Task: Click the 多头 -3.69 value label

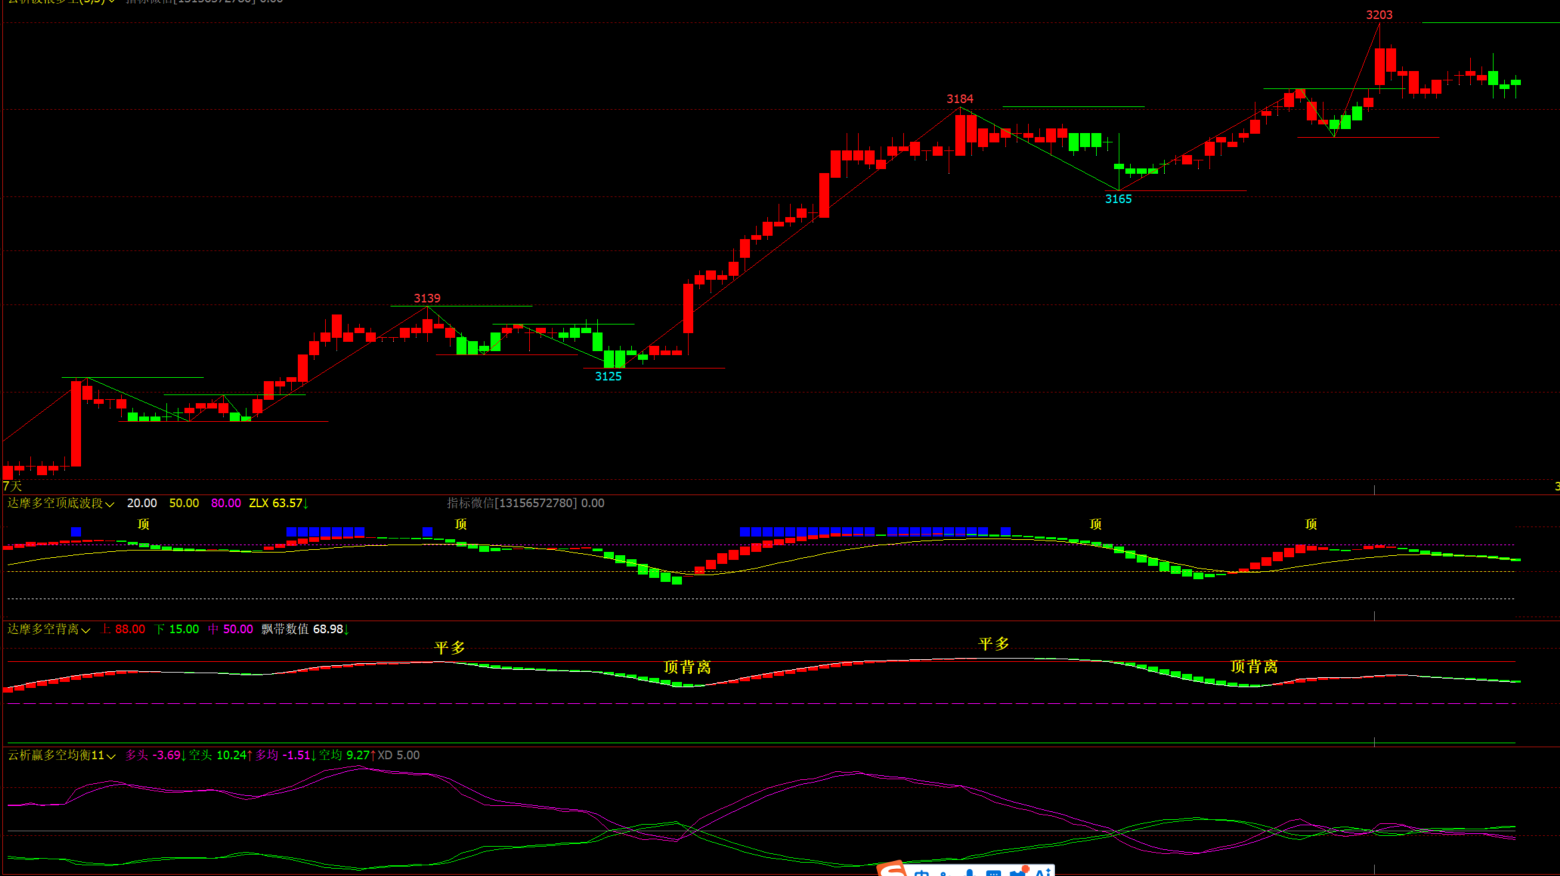Action: [x=154, y=755]
